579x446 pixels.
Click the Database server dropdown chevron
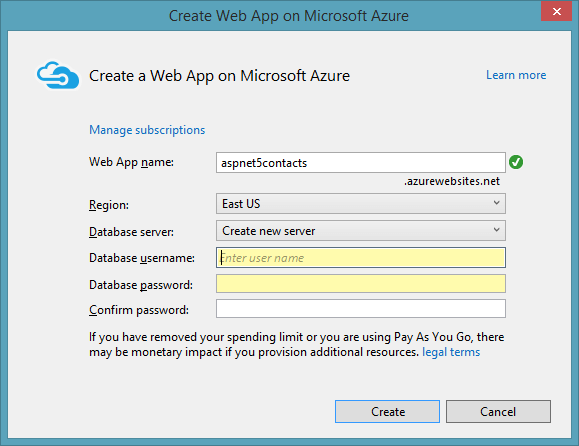click(x=497, y=230)
